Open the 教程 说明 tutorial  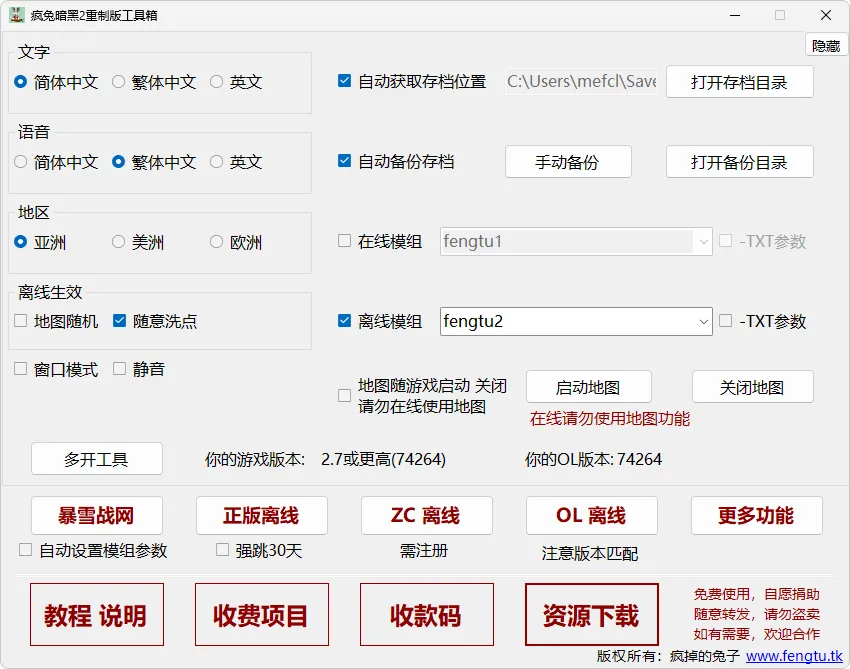(x=97, y=616)
